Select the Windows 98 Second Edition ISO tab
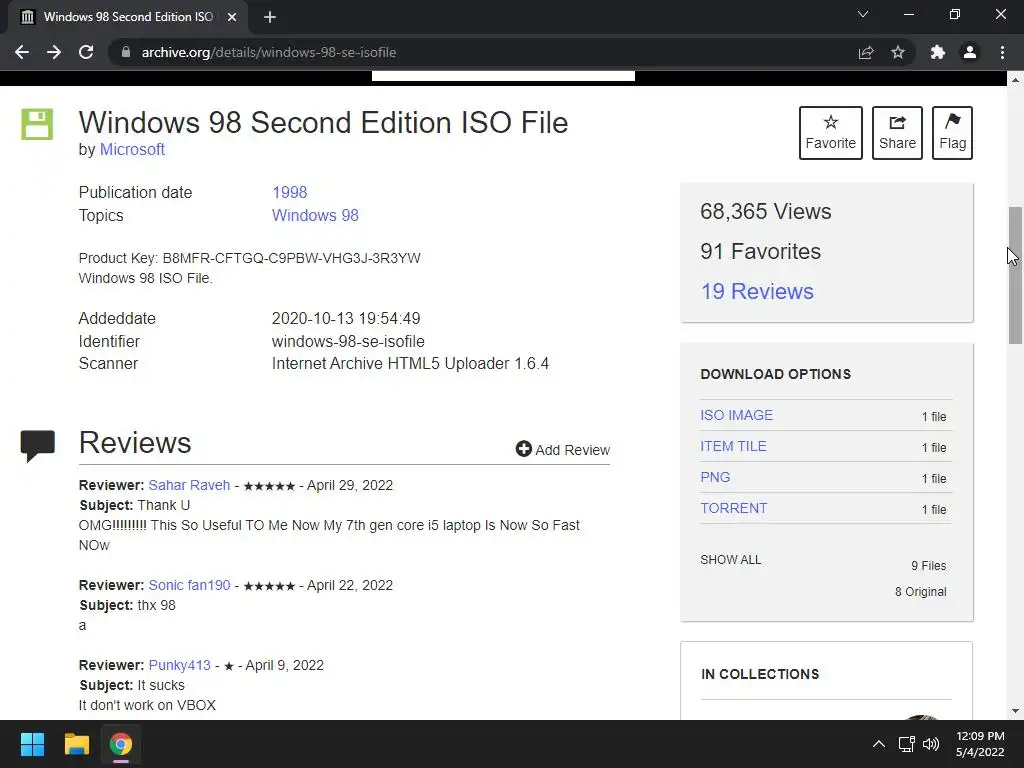 (x=128, y=17)
